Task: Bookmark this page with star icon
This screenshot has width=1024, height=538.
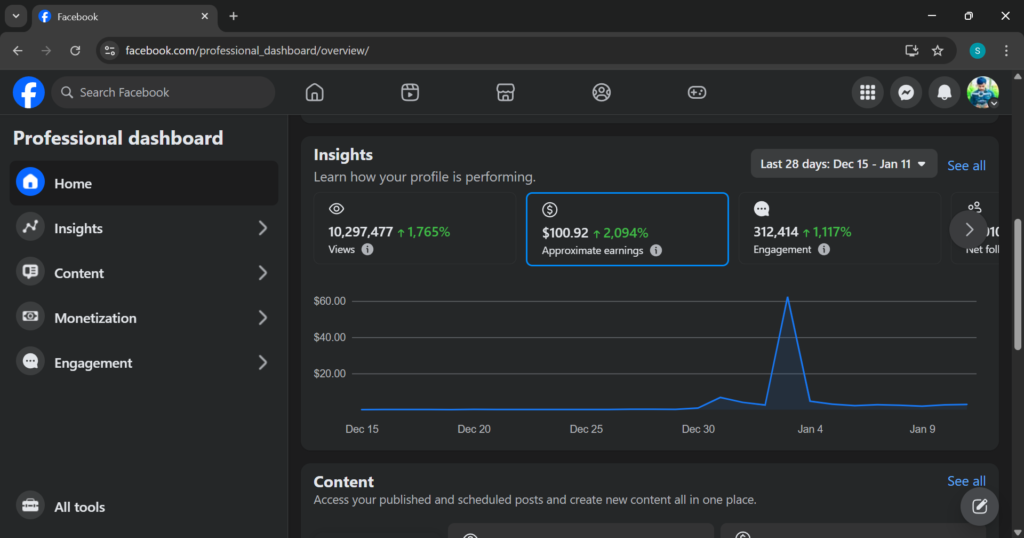Action: (938, 50)
